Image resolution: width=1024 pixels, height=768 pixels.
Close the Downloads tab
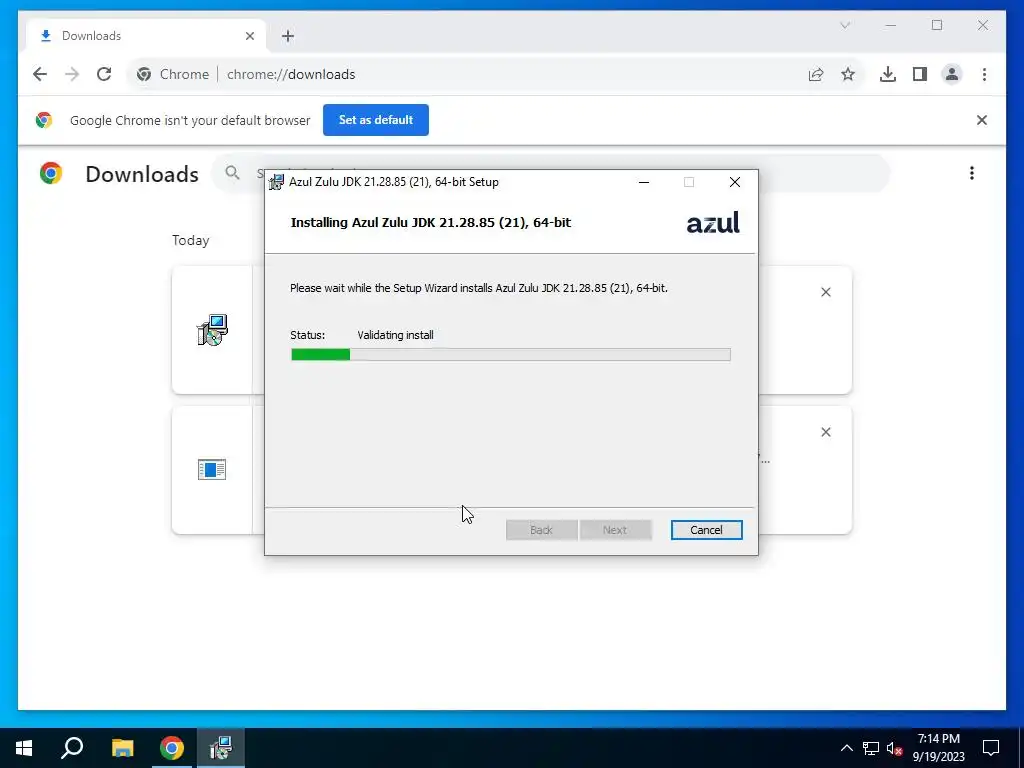pyautogui.click(x=249, y=37)
